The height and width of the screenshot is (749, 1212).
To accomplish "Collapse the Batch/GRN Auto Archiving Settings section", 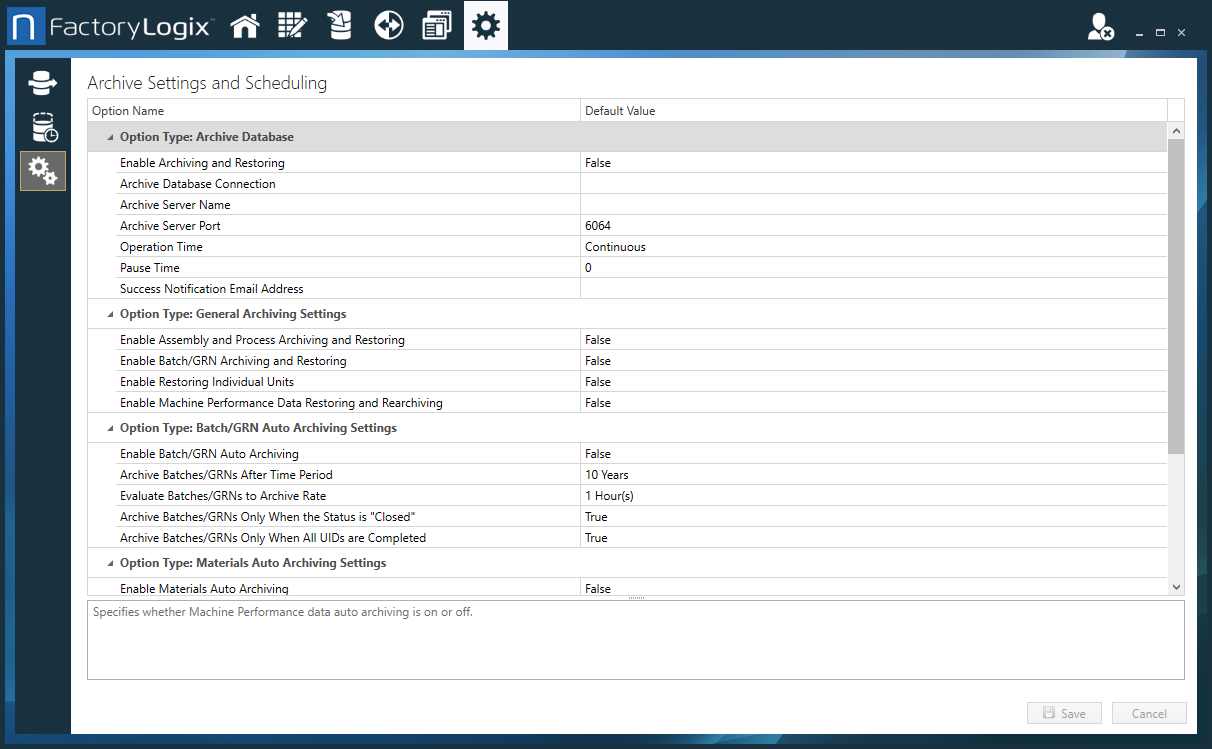I will [x=108, y=427].
